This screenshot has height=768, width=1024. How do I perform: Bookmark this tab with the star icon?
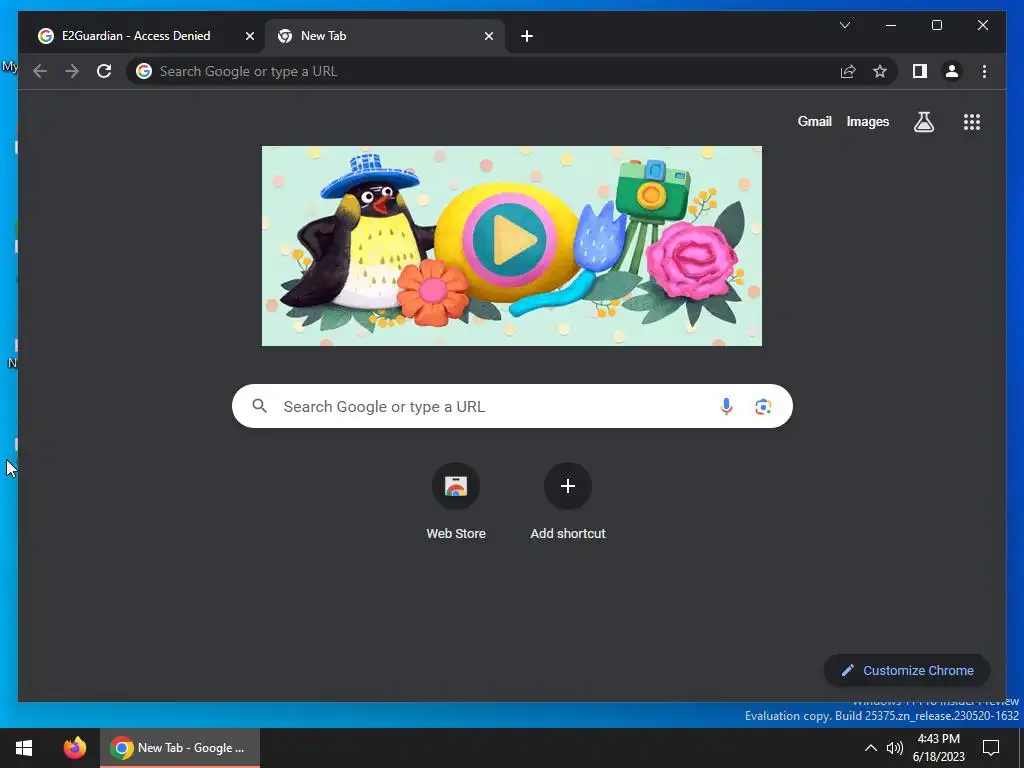[880, 71]
